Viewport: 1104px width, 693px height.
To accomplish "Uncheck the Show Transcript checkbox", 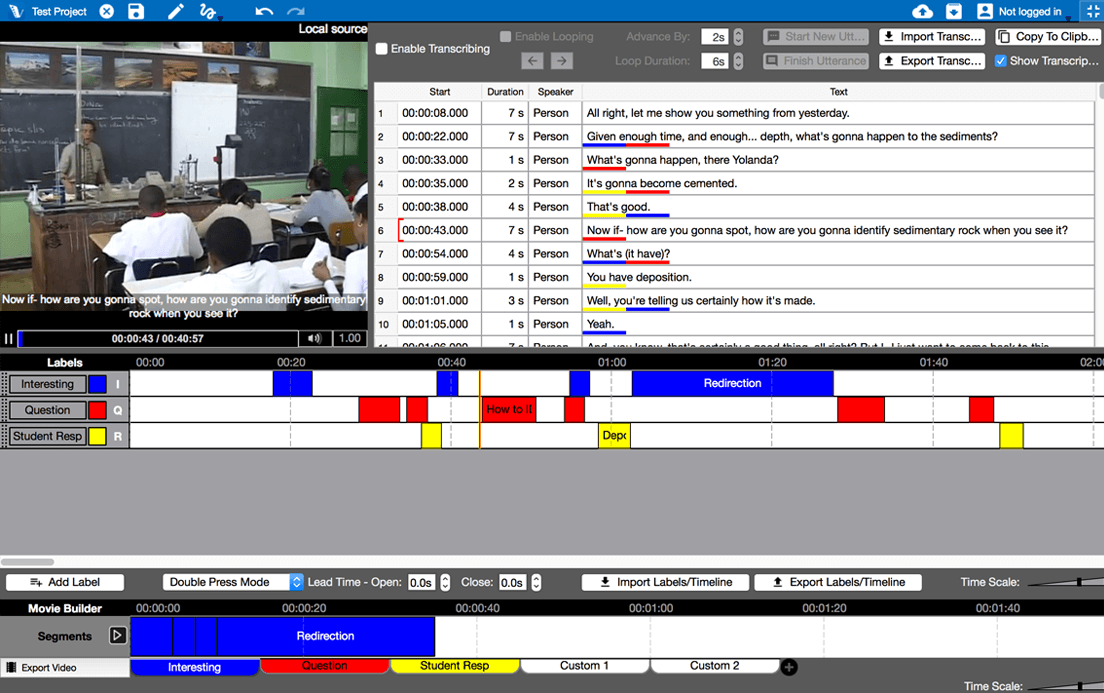I will (1001, 61).
